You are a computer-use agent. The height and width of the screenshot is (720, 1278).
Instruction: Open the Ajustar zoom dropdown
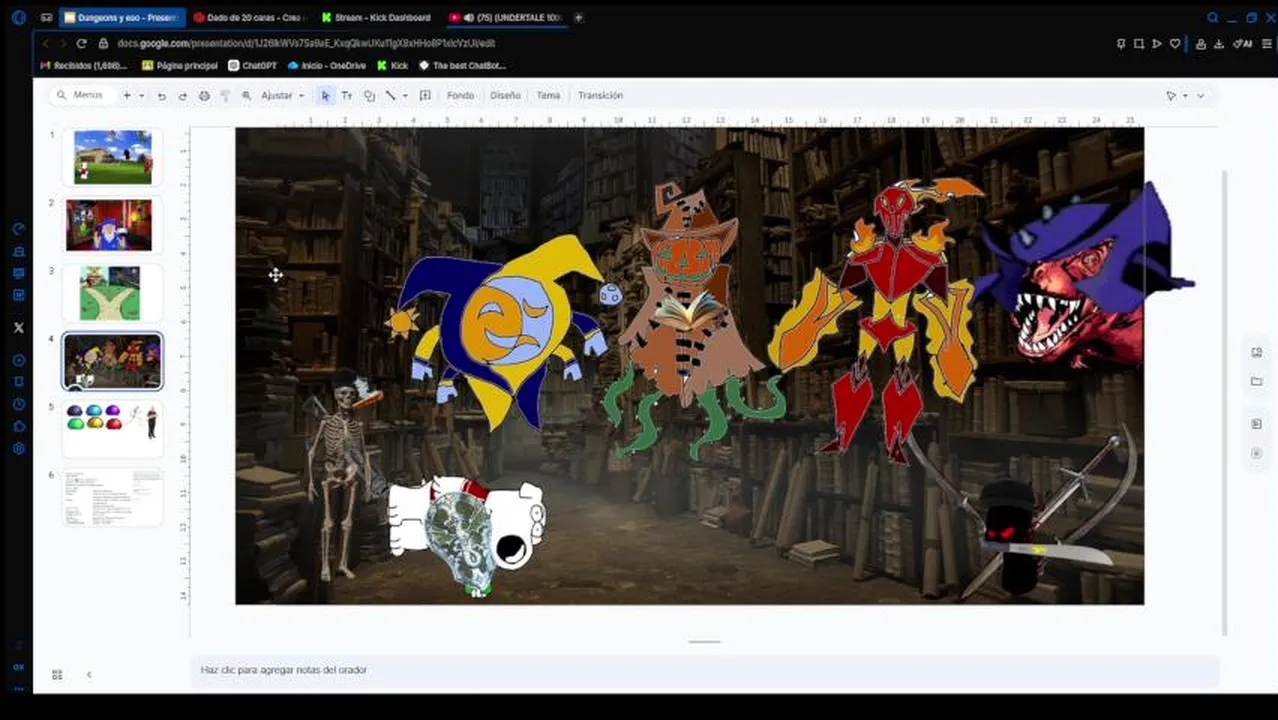282,96
